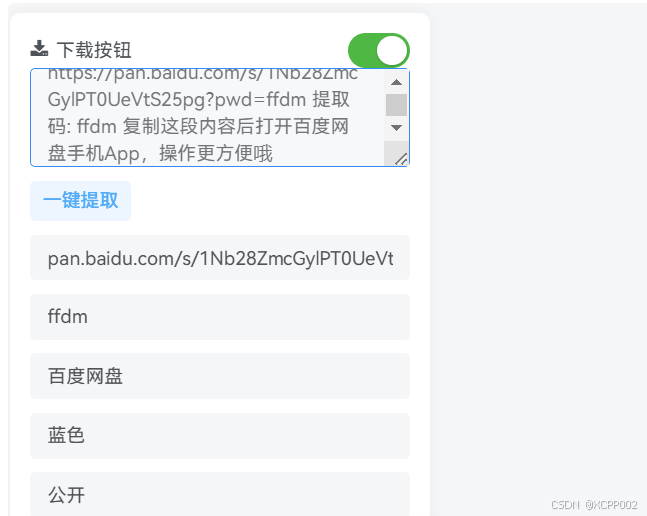Viewport: 647px width, 516px height.
Task: Click the scrollbar up arrow in textarea
Action: click(x=396, y=82)
